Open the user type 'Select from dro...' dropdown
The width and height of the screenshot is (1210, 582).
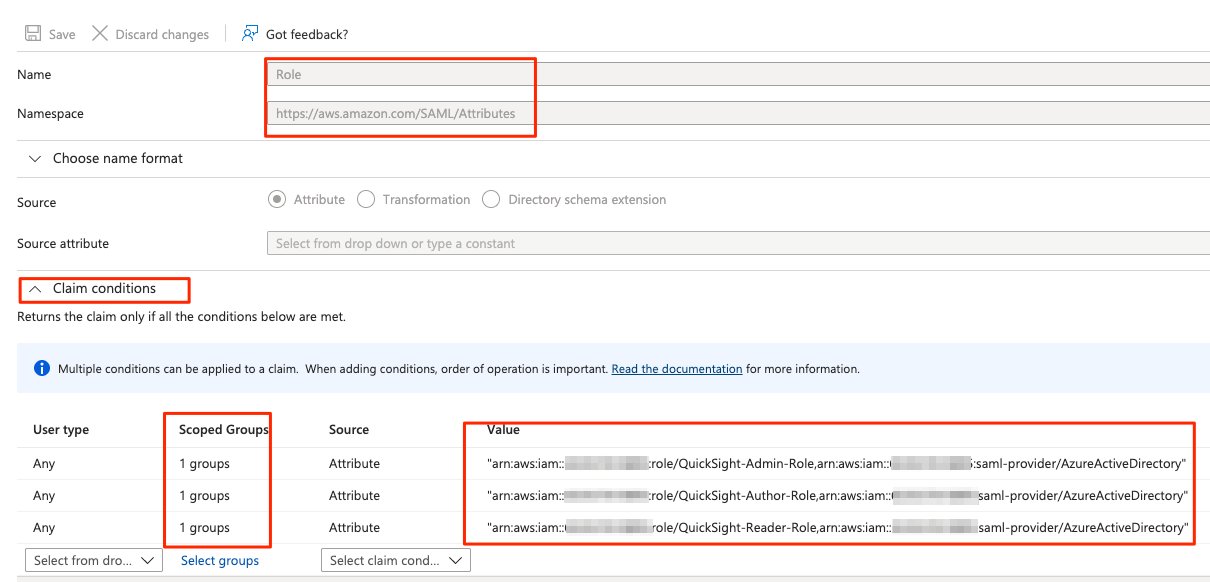[x=93, y=560]
